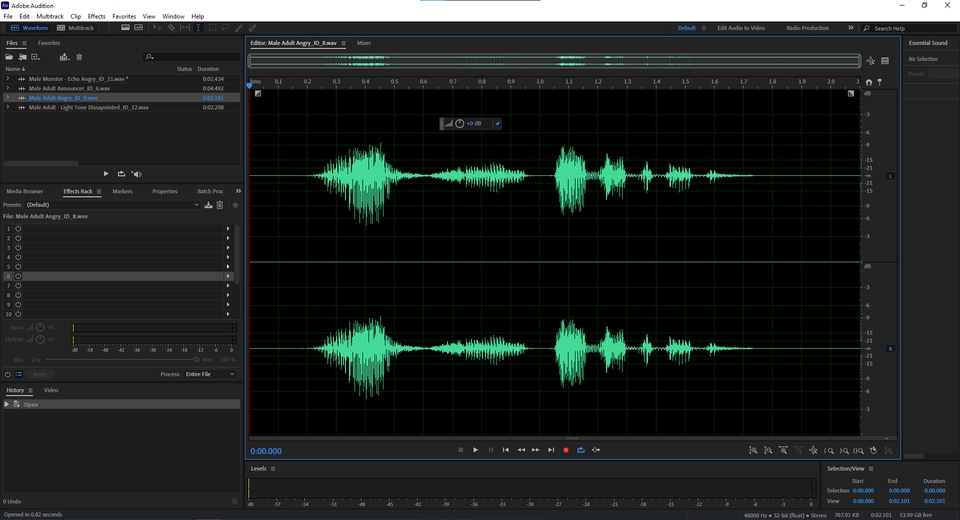Click Zoom In Amplitude icon

click(x=753, y=450)
